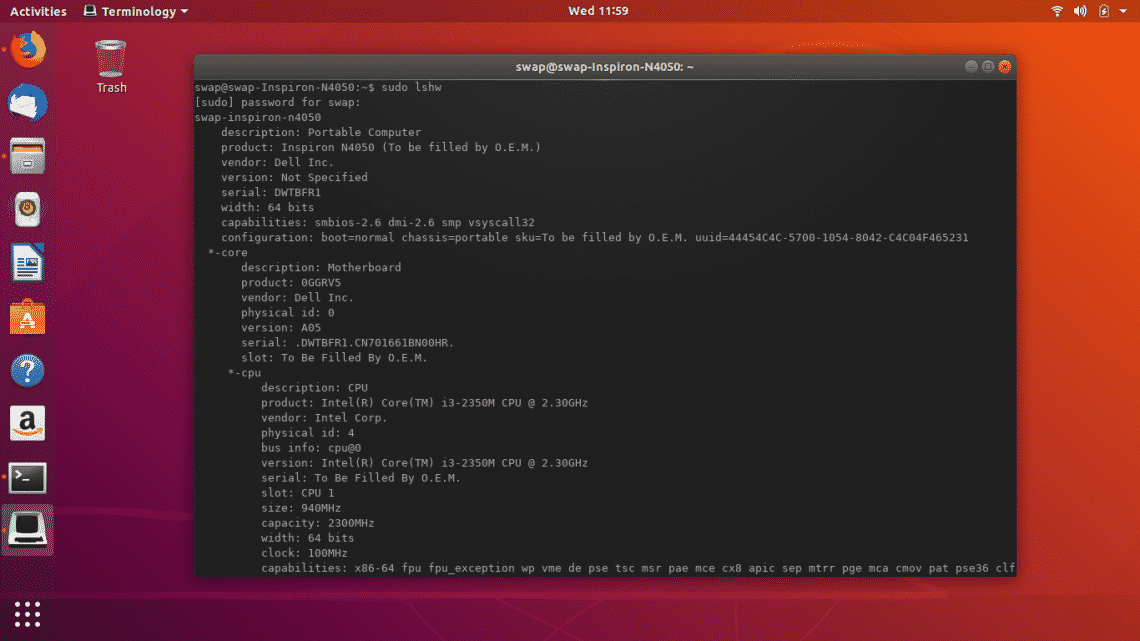The image size is (1140, 641).
Task: Click the volume indicator icon
Action: pos(1079,11)
